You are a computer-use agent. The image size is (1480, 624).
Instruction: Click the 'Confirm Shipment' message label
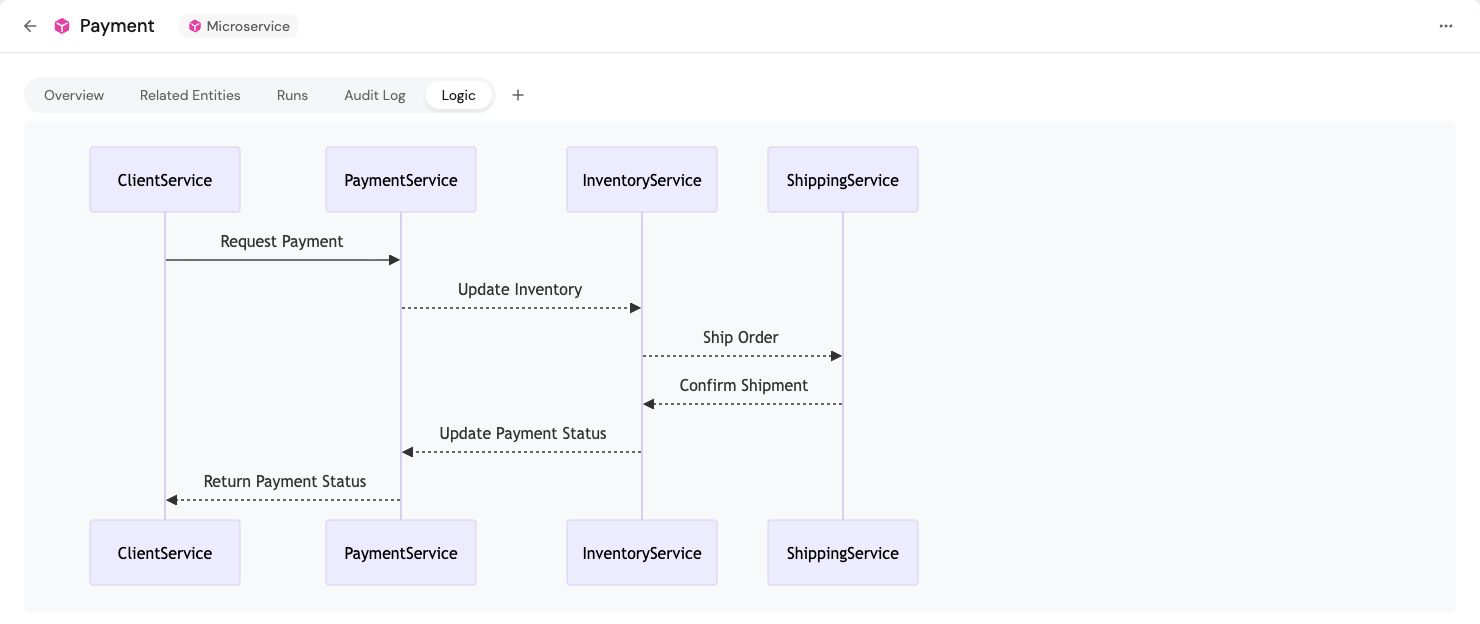click(x=744, y=385)
